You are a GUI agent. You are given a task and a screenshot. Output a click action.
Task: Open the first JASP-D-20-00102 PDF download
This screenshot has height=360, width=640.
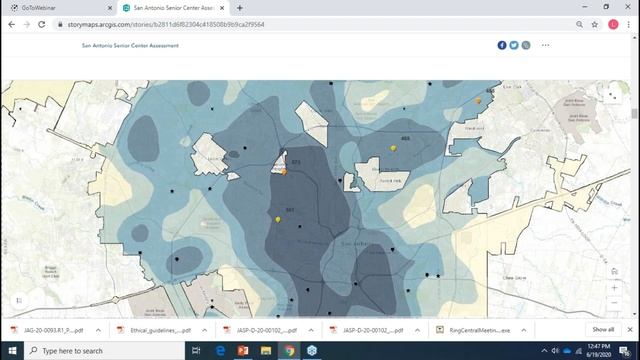[261, 330]
